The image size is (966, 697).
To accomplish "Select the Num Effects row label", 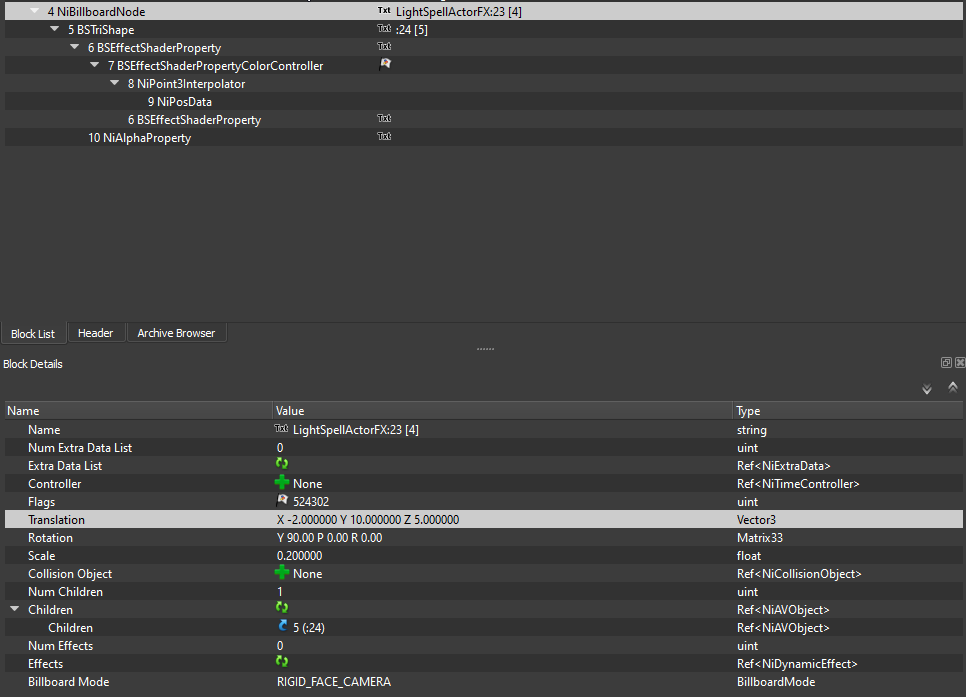I will click(x=60, y=645).
